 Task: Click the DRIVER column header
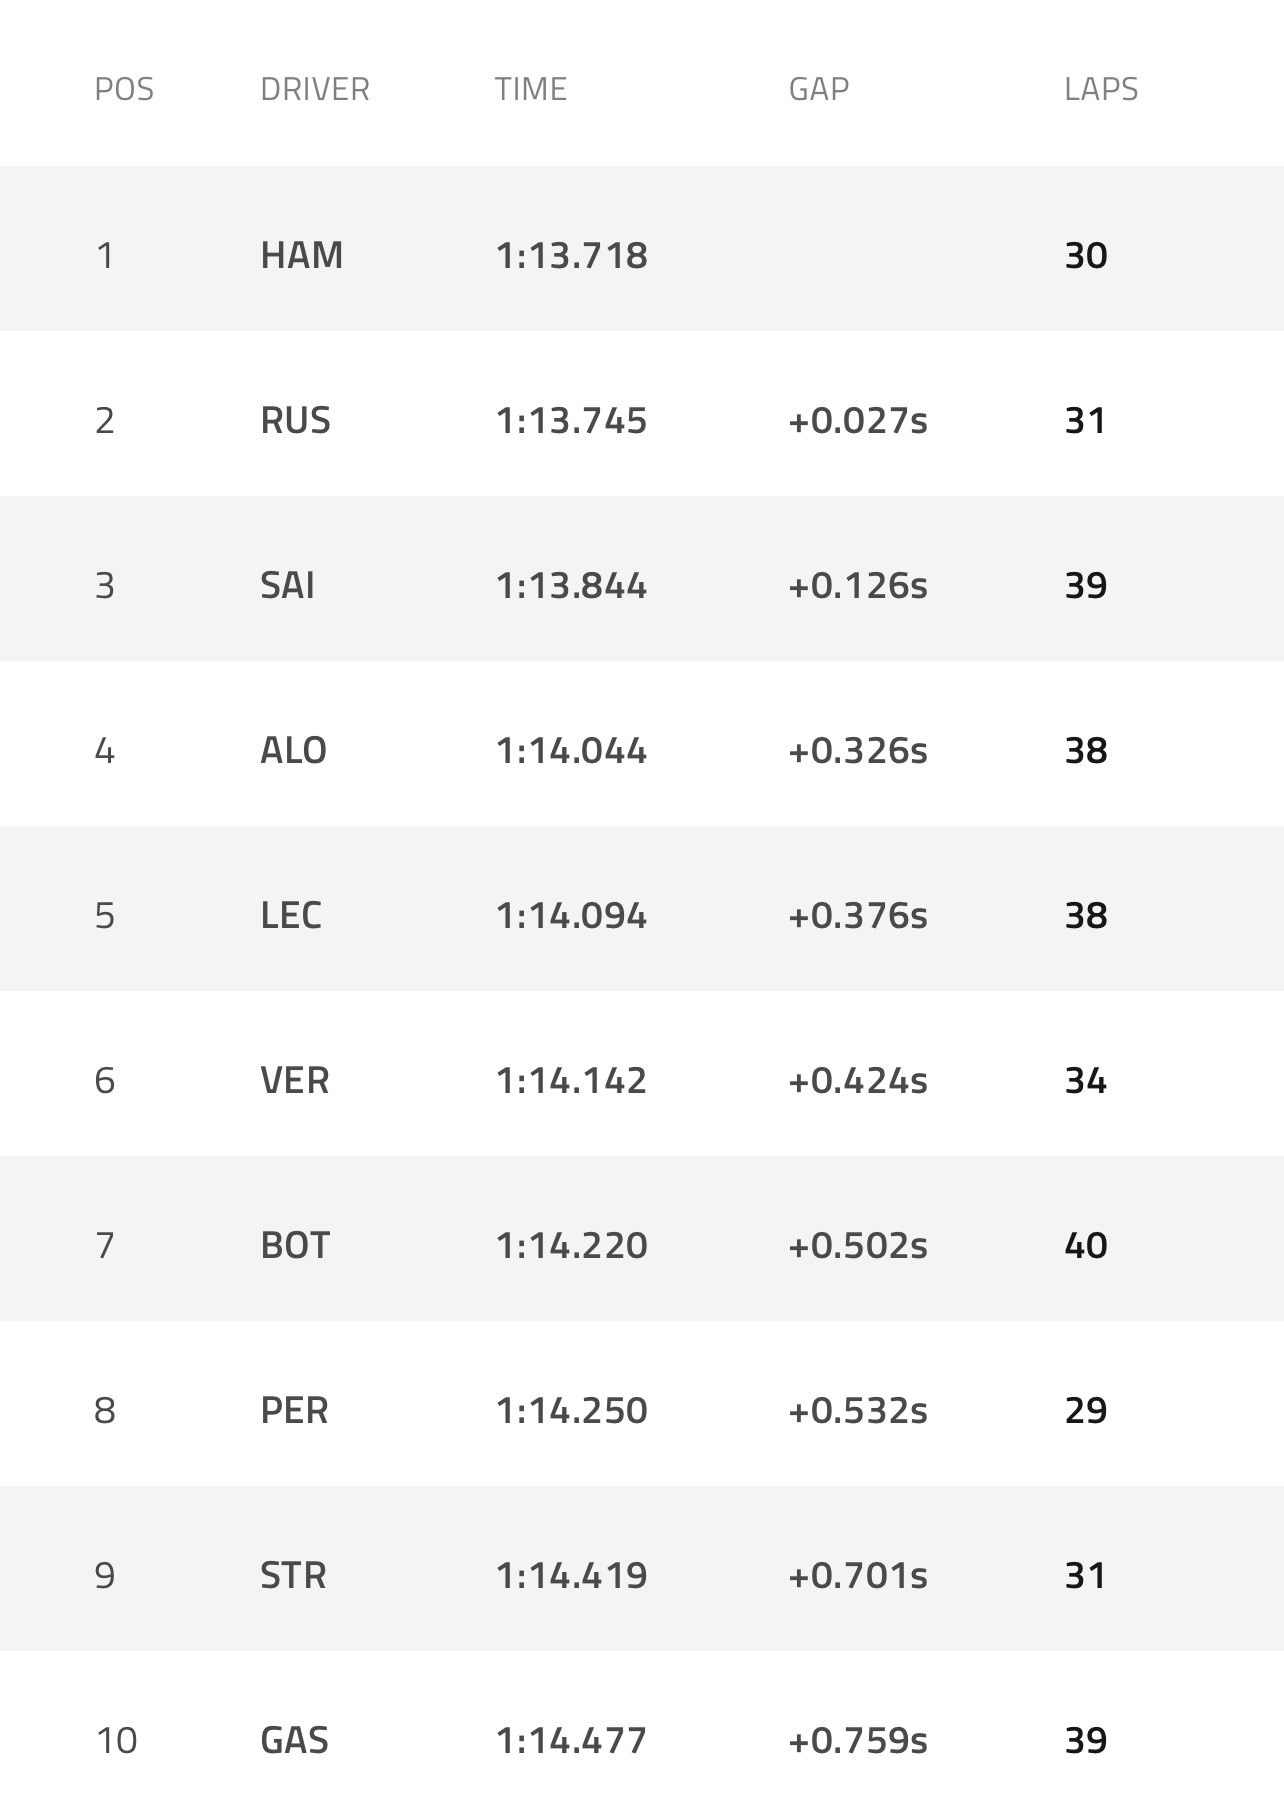(314, 89)
